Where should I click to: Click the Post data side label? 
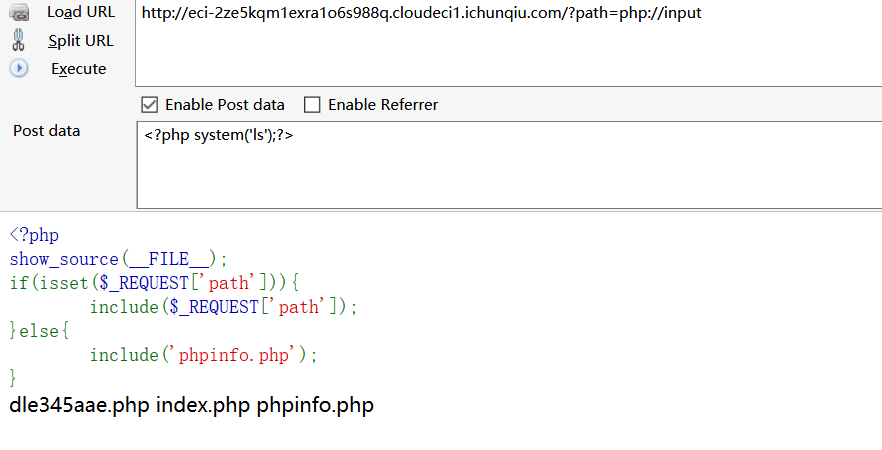tap(47, 131)
